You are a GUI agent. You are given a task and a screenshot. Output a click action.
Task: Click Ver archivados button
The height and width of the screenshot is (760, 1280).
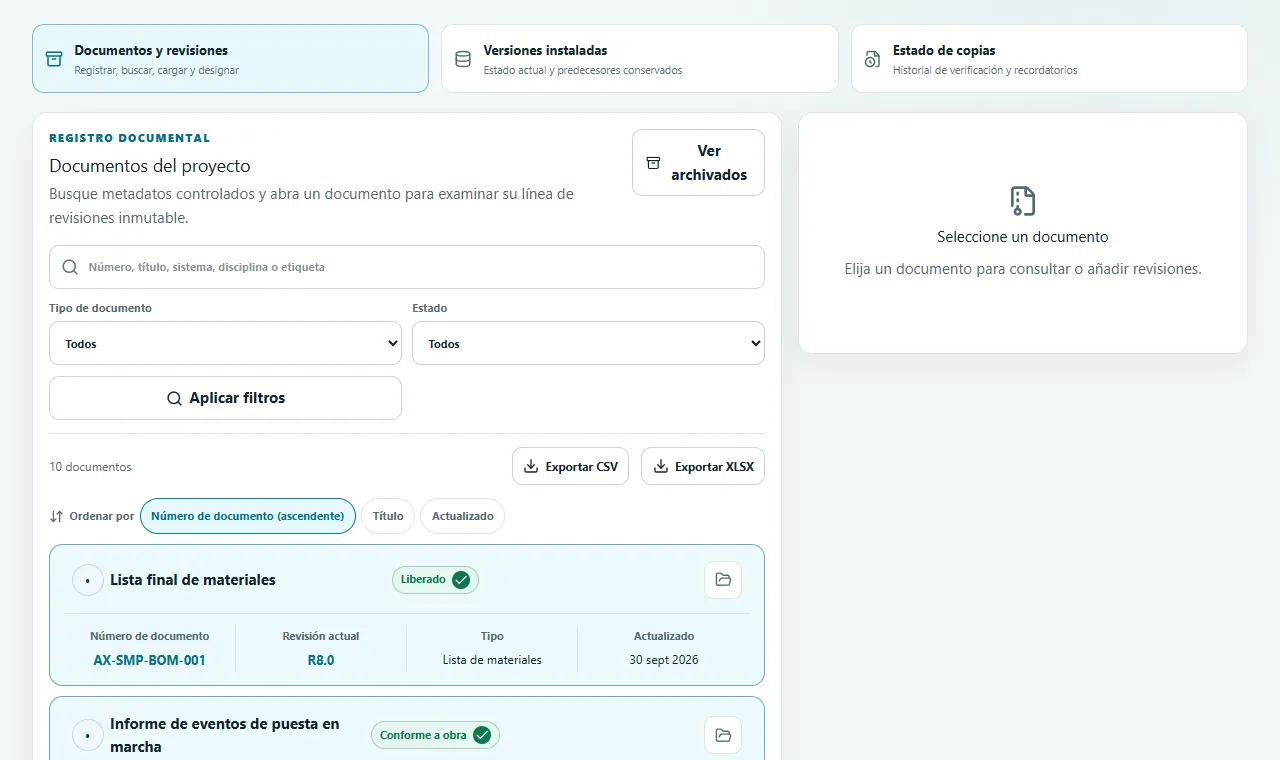pyautogui.click(x=698, y=163)
